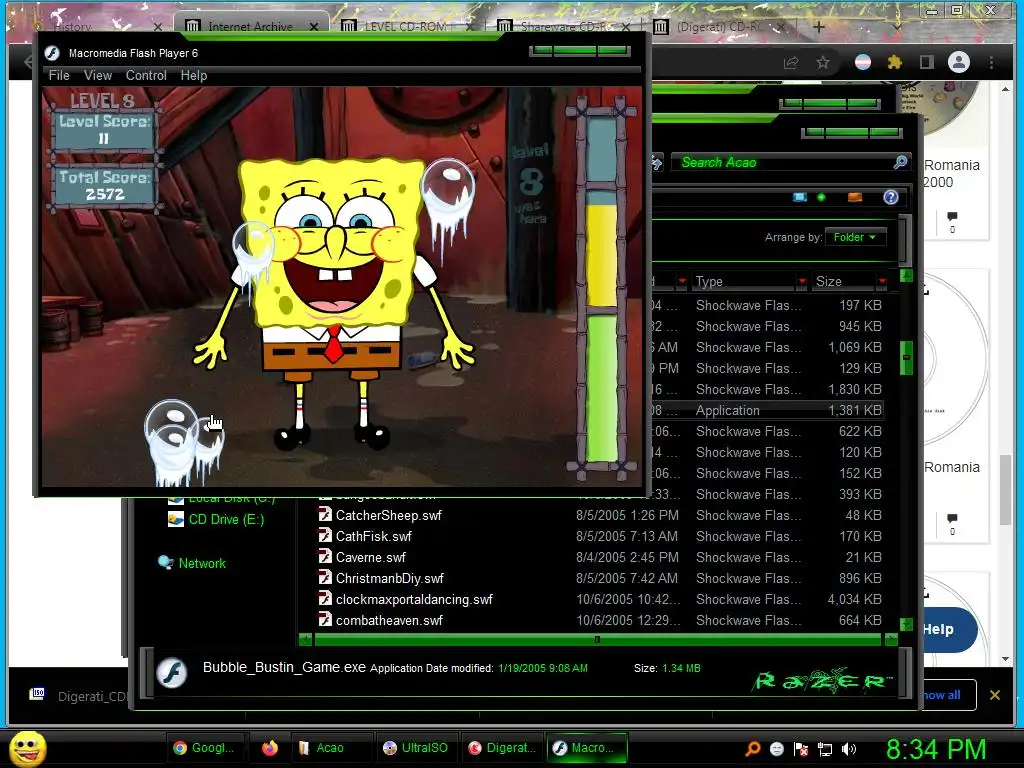This screenshot has height=768, width=1024.
Task: Select the CathFisk.swf file
Action: click(374, 536)
